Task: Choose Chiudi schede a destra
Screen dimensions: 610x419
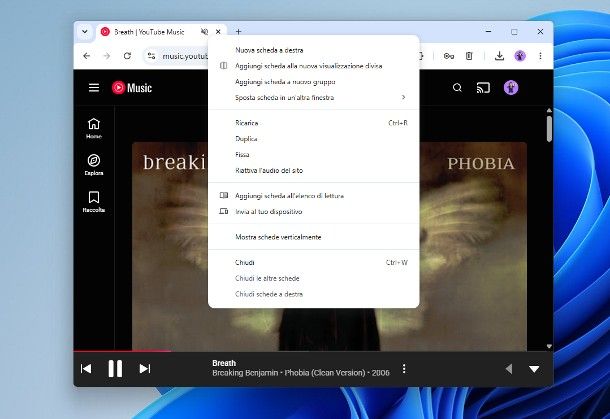Action: pyautogui.click(x=314, y=294)
